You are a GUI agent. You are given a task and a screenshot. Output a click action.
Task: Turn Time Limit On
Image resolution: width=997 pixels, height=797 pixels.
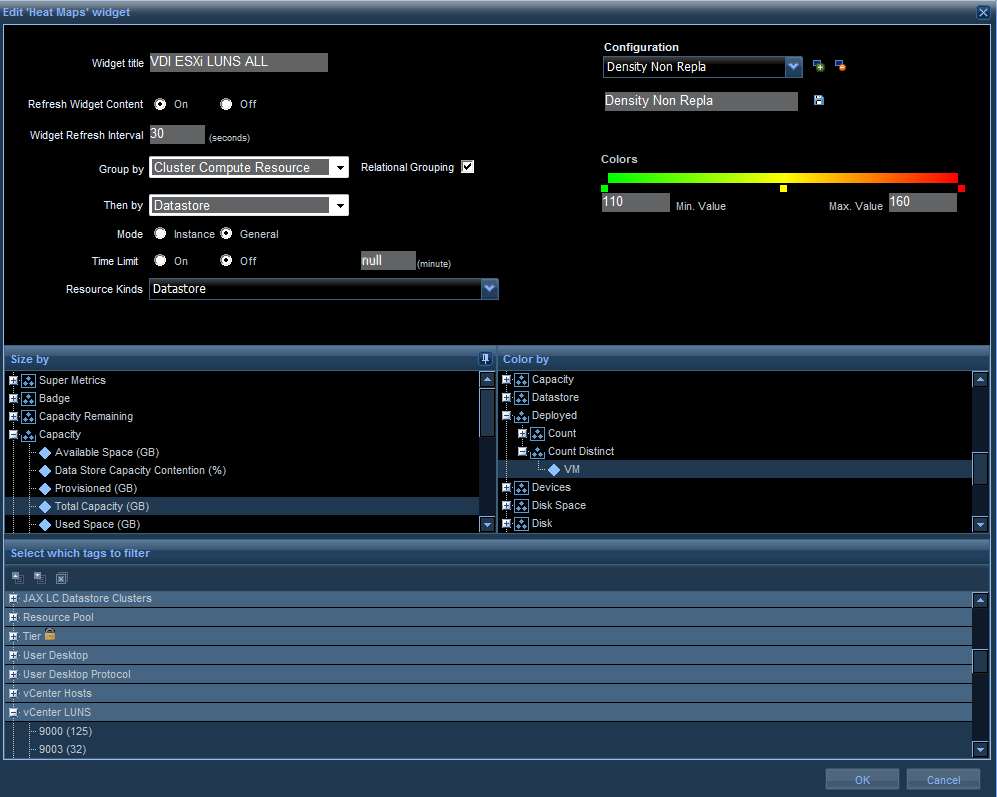click(x=160, y=261)
